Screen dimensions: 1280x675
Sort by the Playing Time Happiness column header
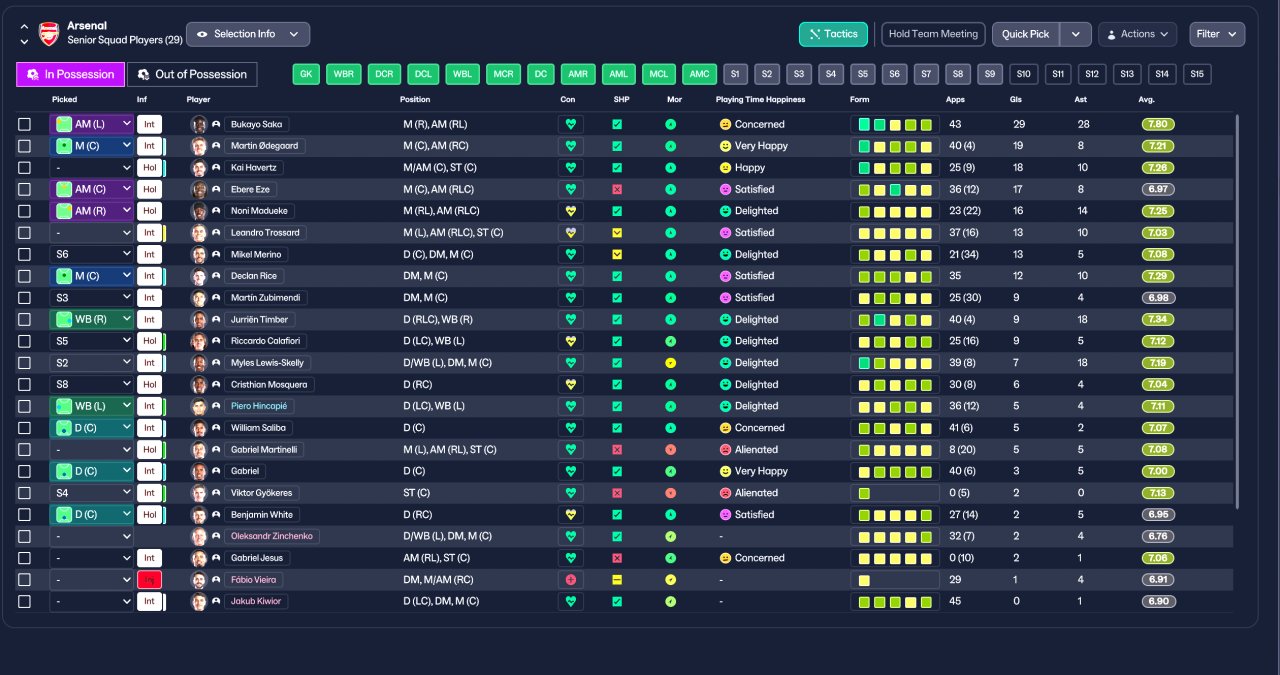761,100
